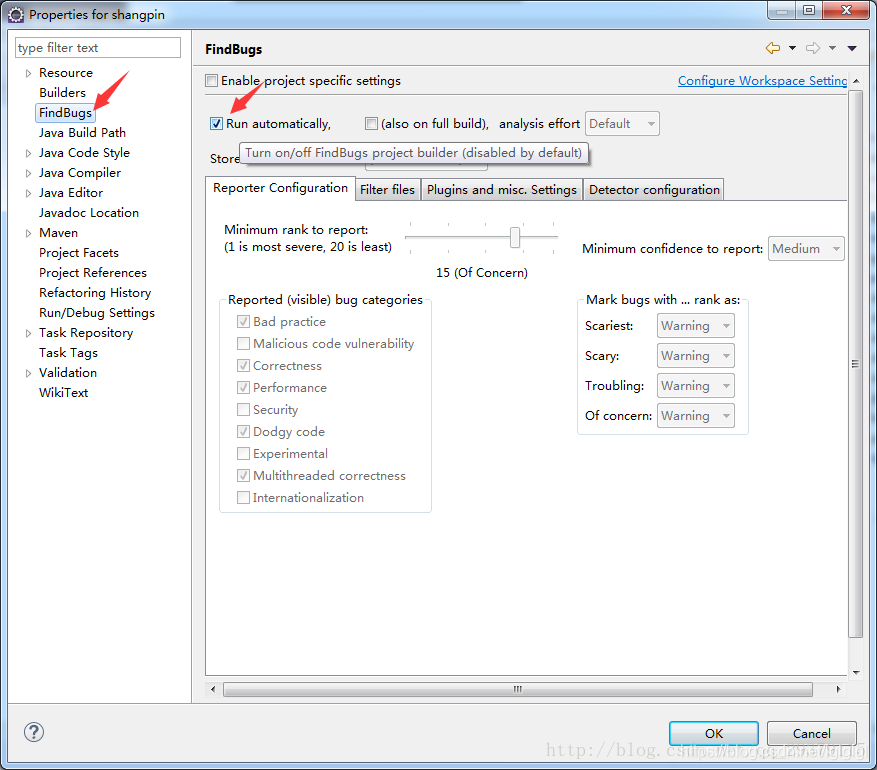The width and height of the screenshot is (877, 770).
Task: Click Cancel button
Action: point(812,733)
